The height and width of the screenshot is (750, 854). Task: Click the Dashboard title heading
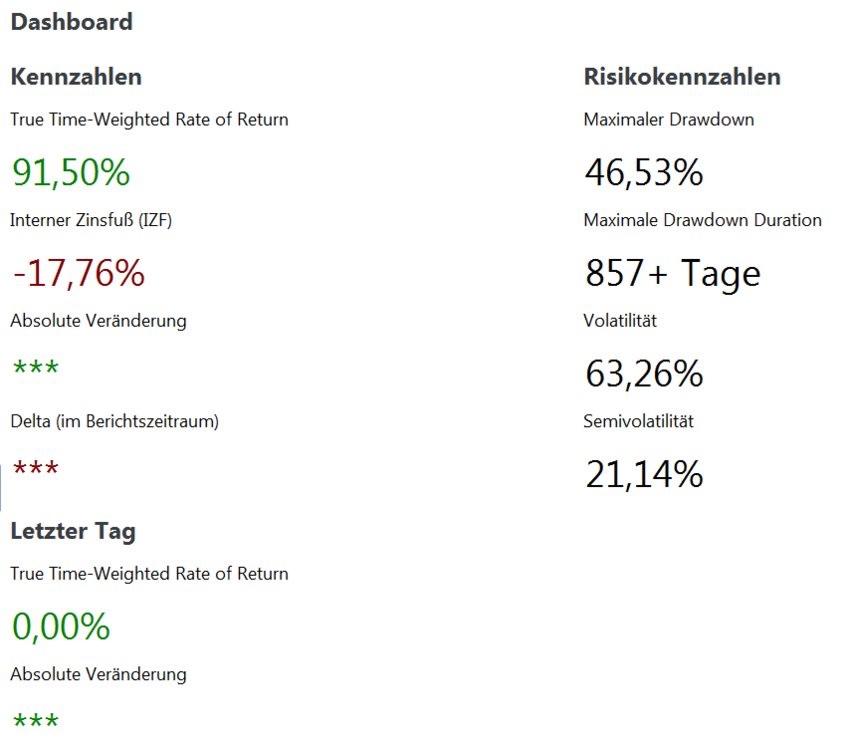[x=71, y=22]
